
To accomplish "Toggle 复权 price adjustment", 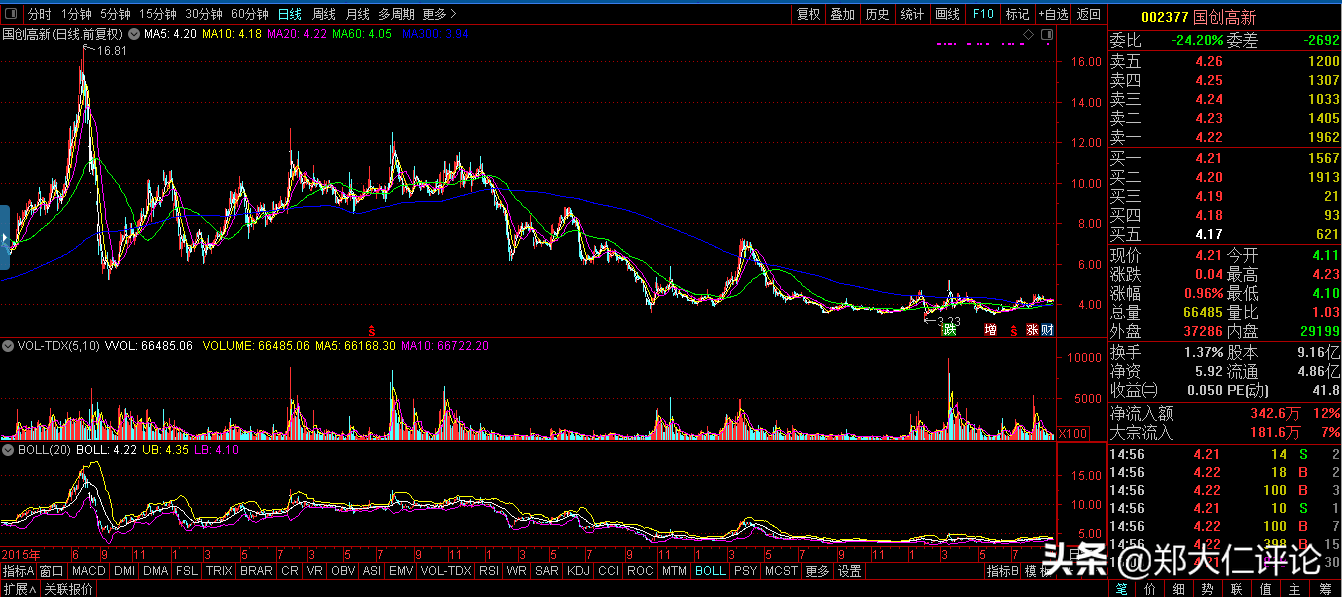I will [x=808, y=14].
